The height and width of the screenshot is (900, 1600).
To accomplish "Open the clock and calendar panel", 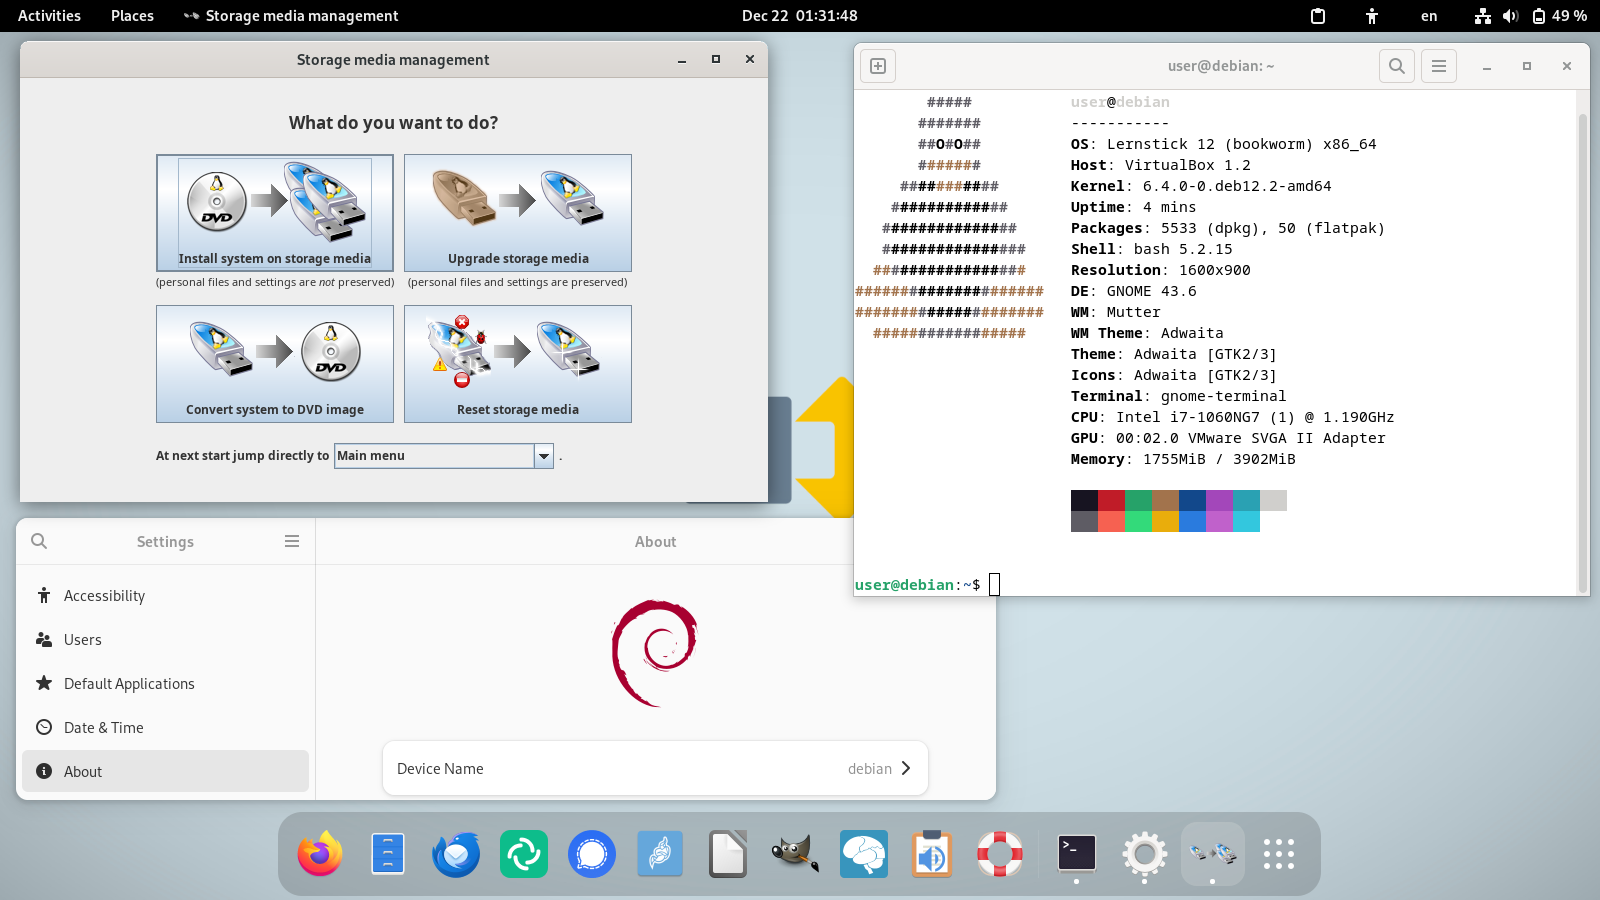I will [x=799, y=16].
